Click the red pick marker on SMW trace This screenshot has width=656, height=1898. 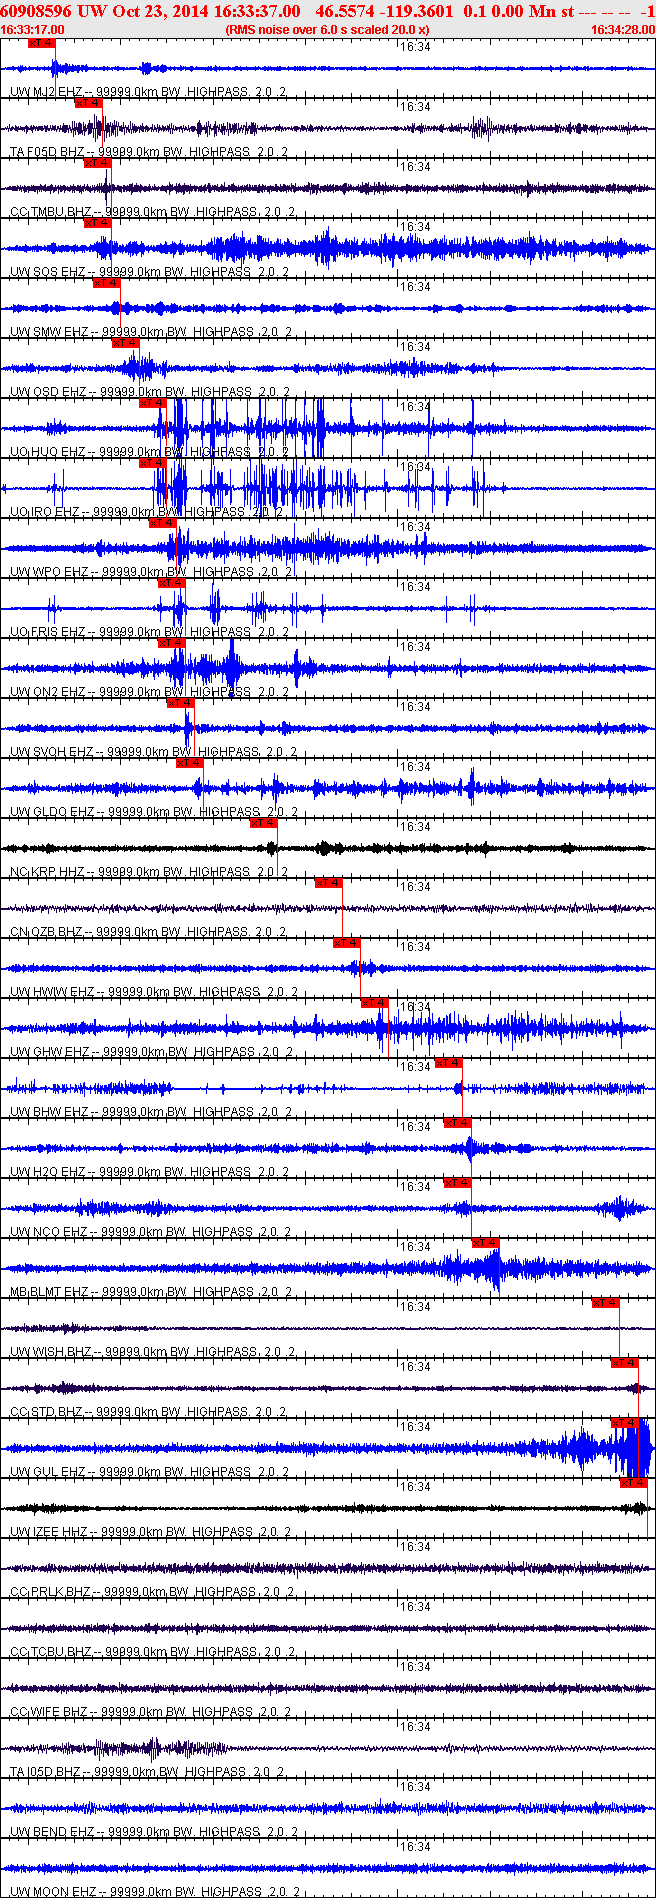[x=106, y=283]
